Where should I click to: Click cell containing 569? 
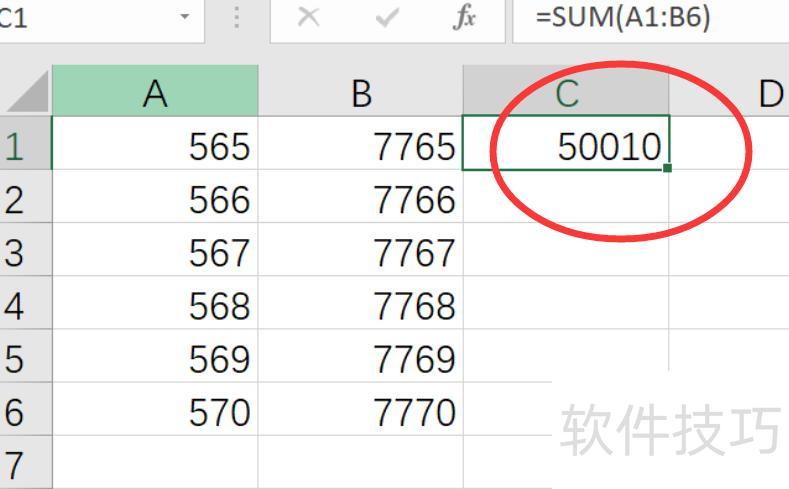click(x=155, y=356)
